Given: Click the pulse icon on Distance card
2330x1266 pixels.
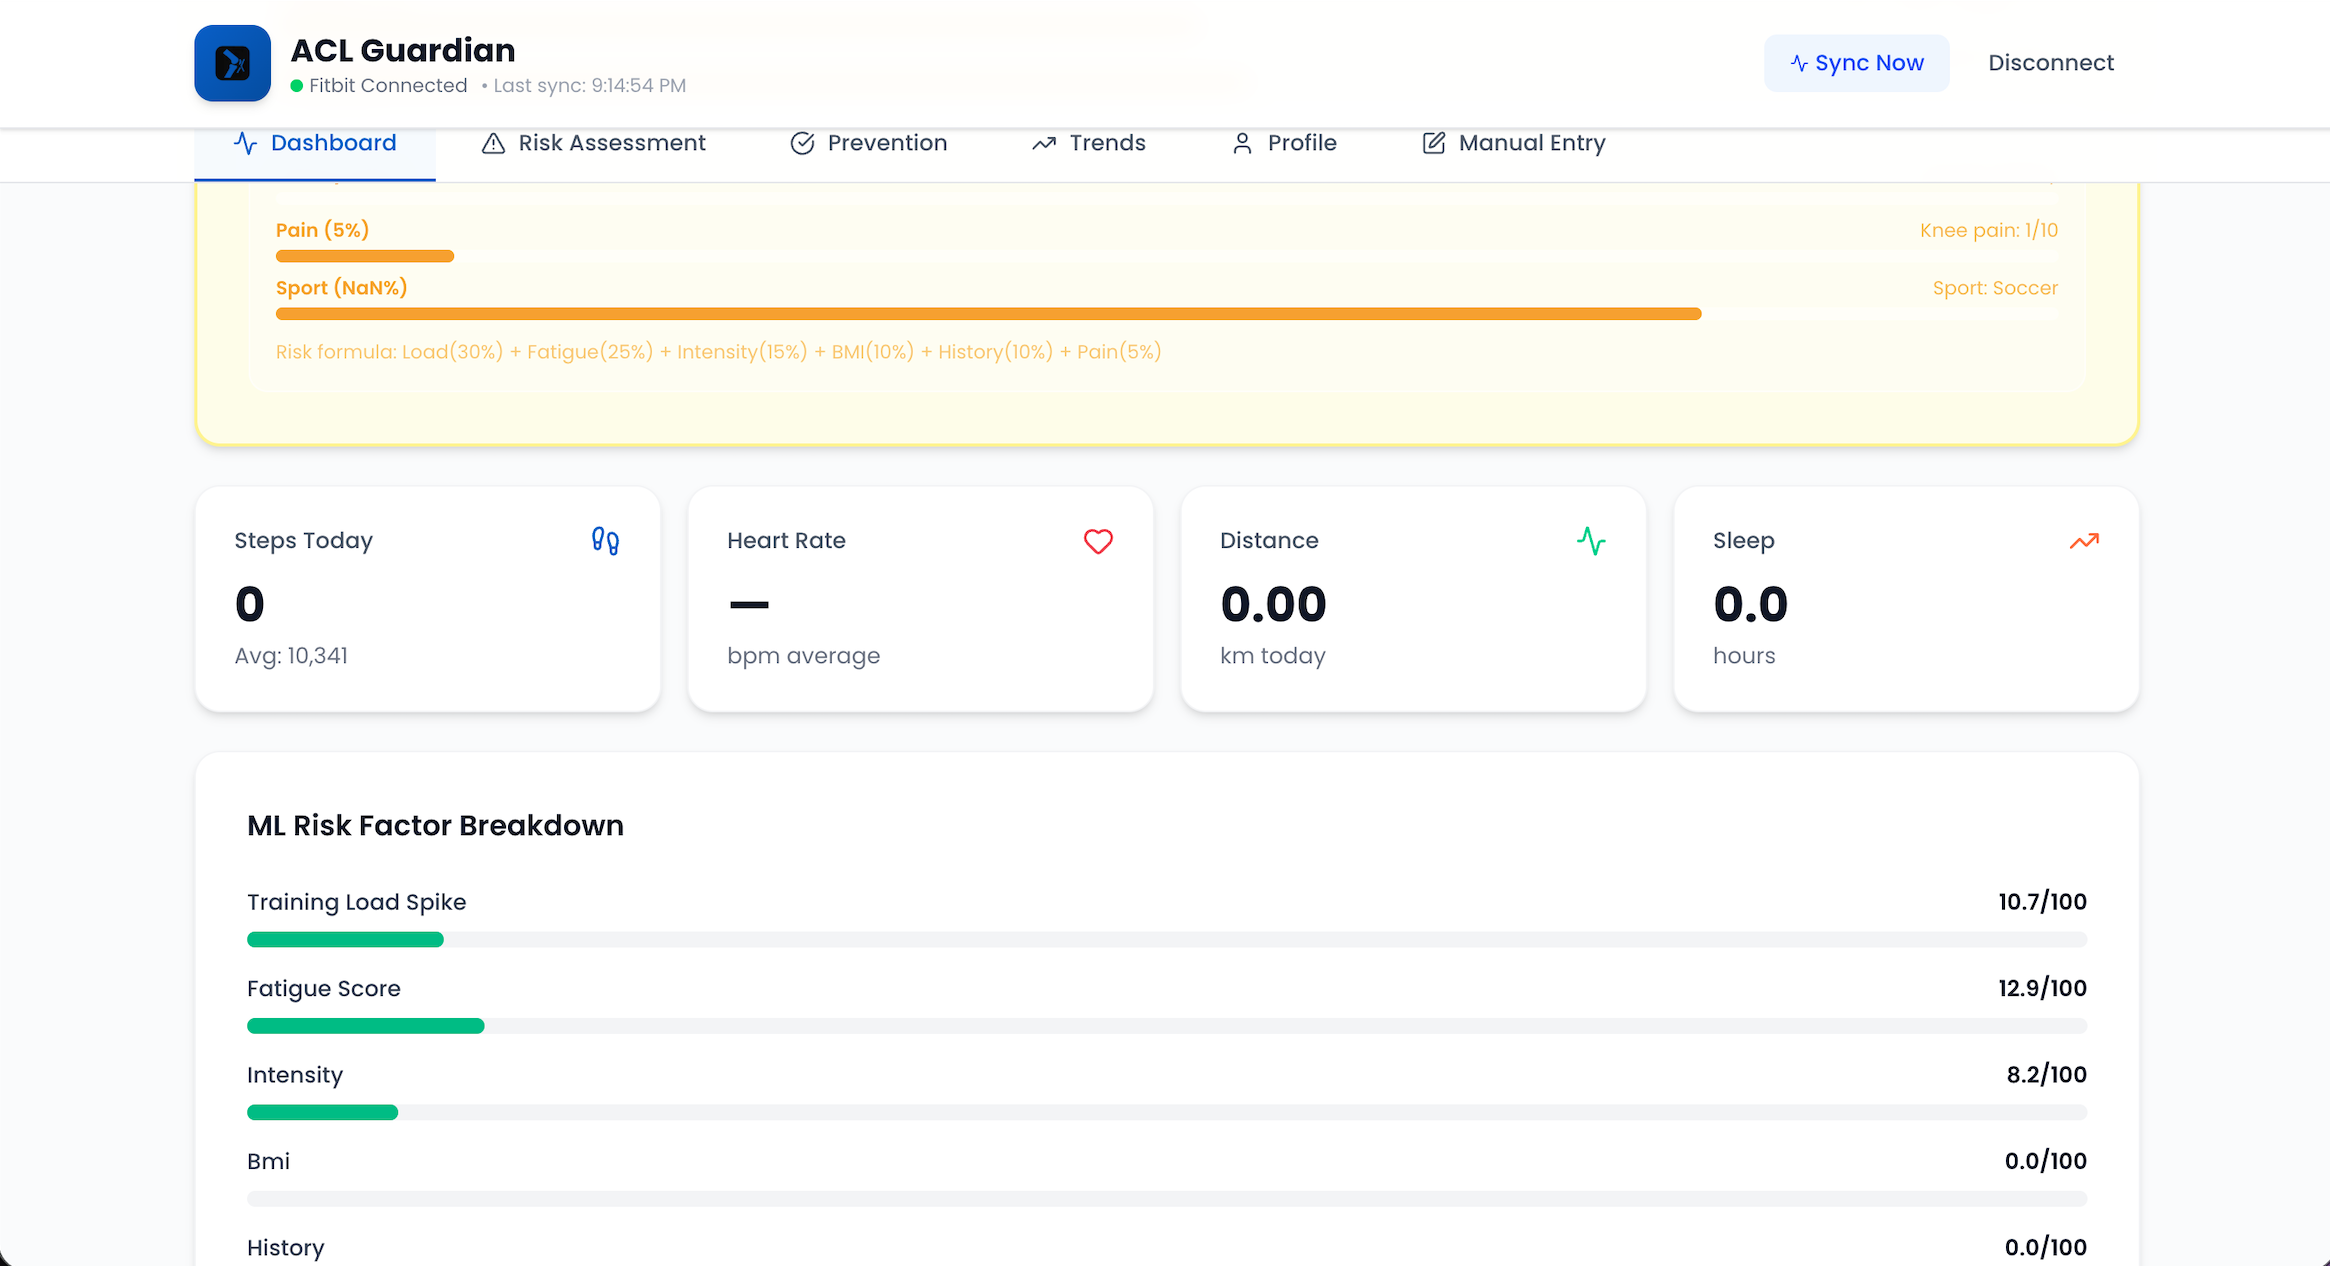Looking at the screenshot, I should point(1591,541).
